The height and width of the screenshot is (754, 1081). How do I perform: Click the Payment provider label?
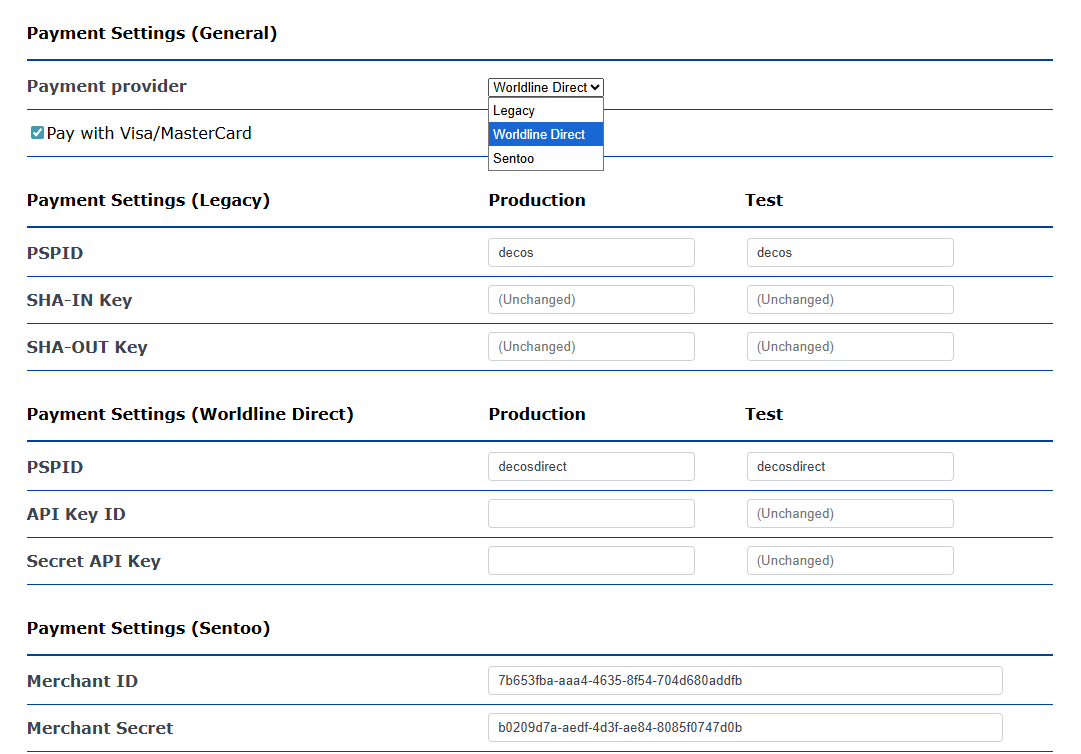[107, 86]
